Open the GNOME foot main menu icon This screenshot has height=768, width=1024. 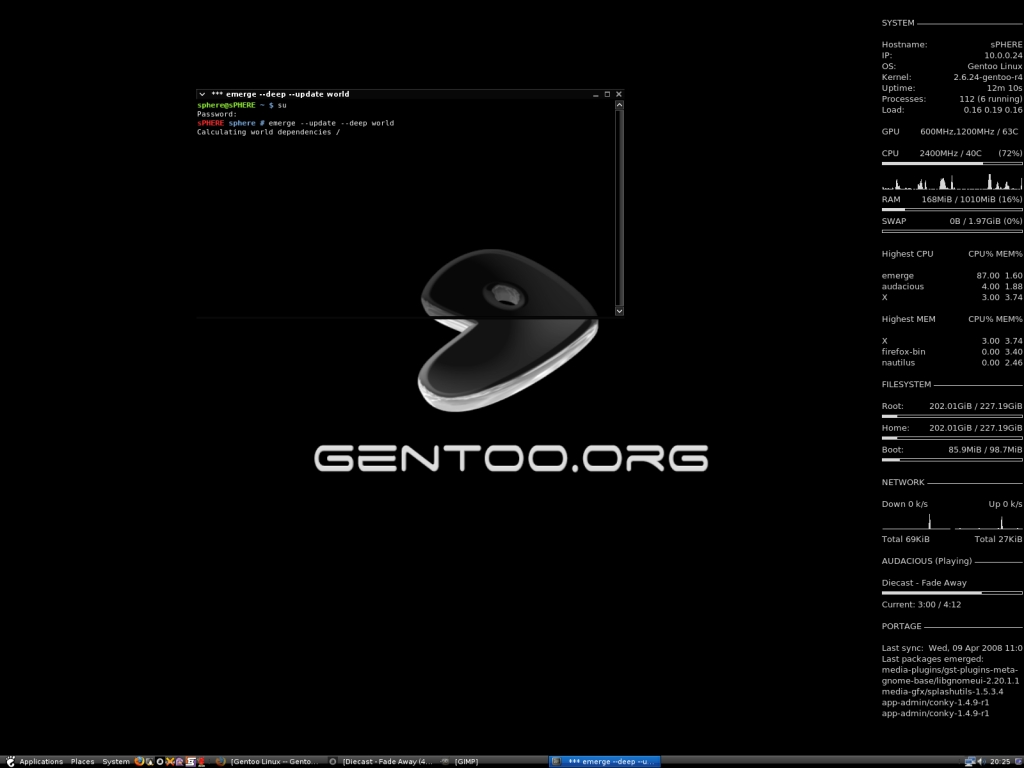click(x=10, y=761)
